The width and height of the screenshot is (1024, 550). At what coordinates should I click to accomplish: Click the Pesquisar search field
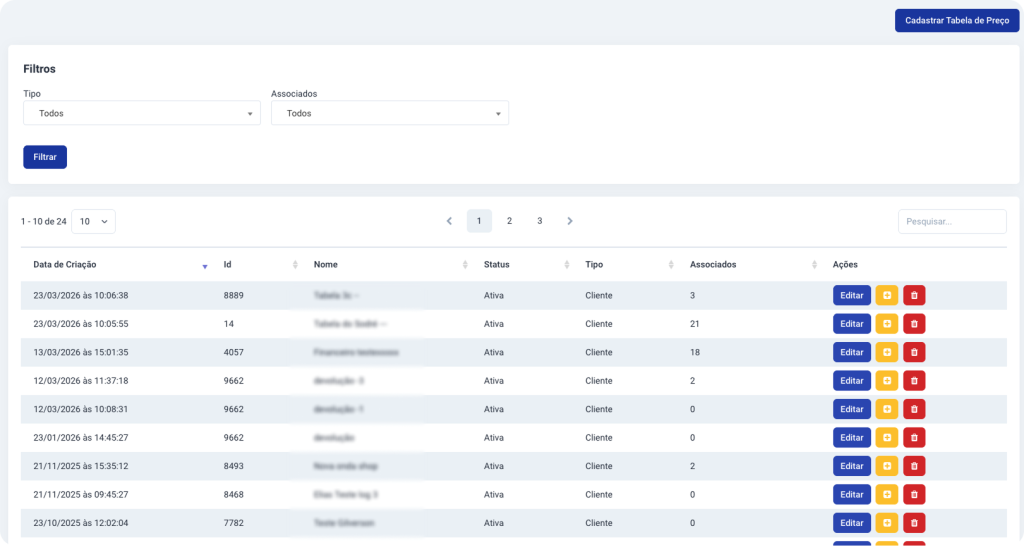tap(951, 221)
